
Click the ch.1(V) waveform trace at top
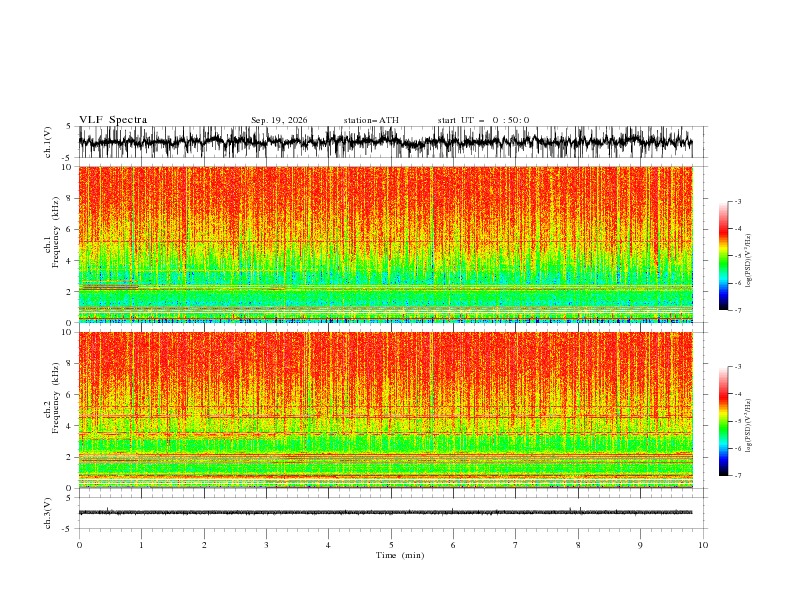[x=385, y=142]
